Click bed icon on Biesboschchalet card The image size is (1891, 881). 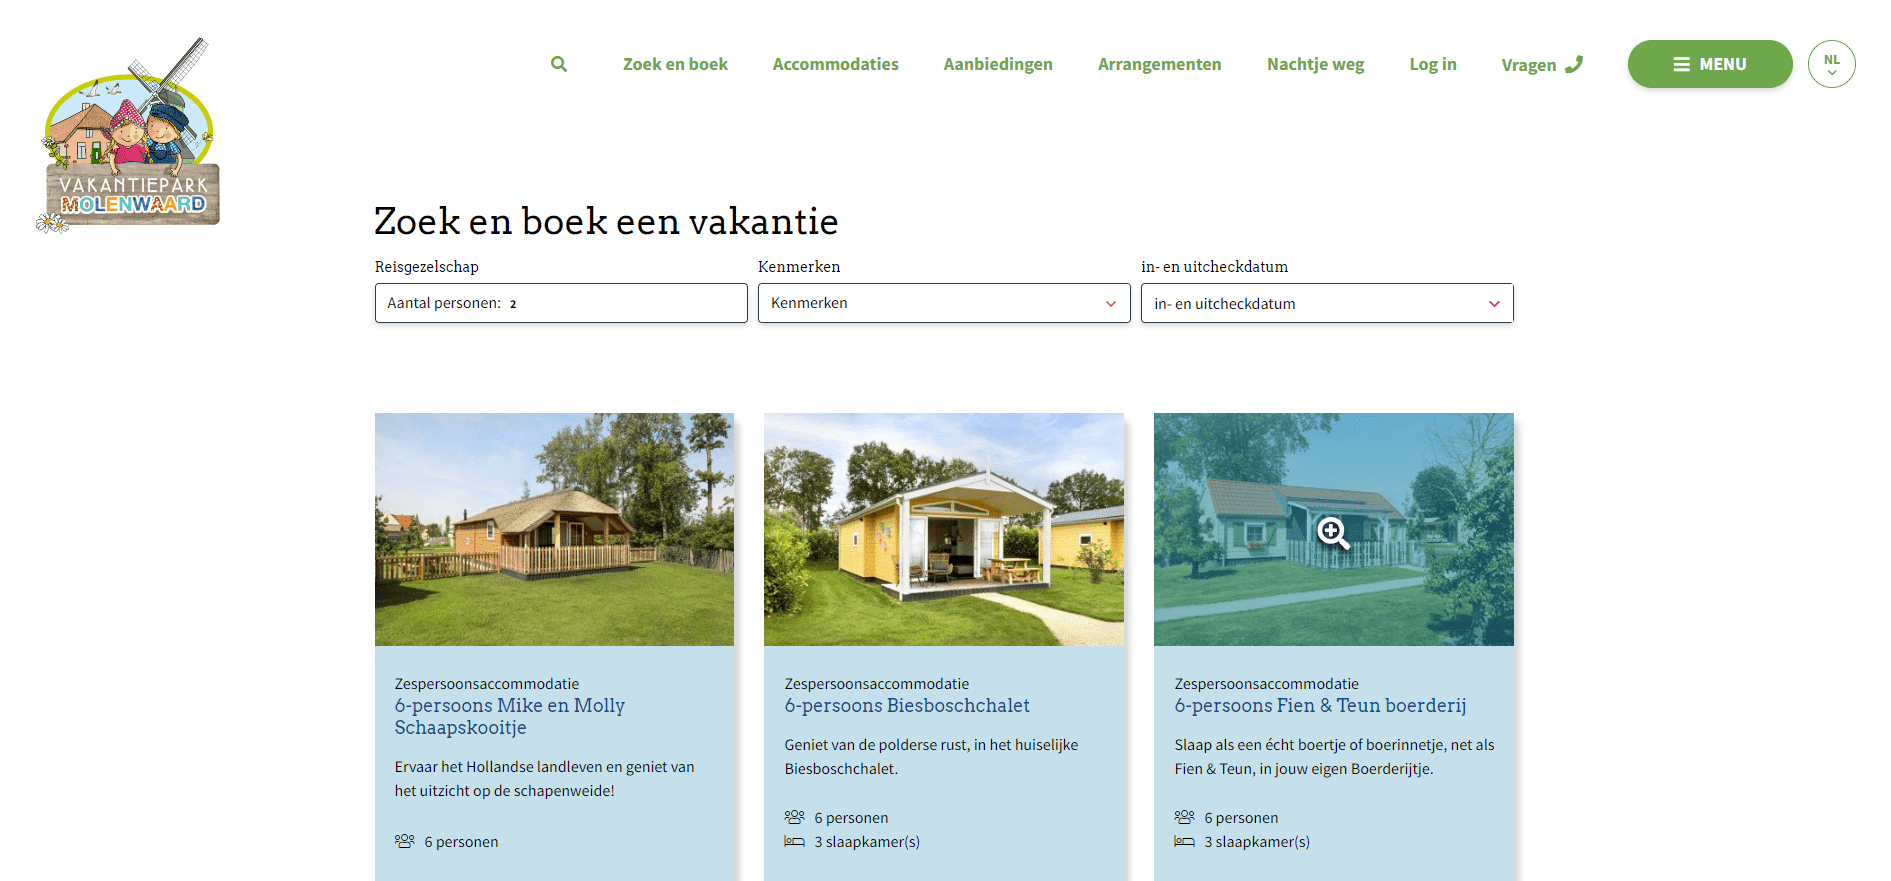pyautogui.click(x=794, y=842)
